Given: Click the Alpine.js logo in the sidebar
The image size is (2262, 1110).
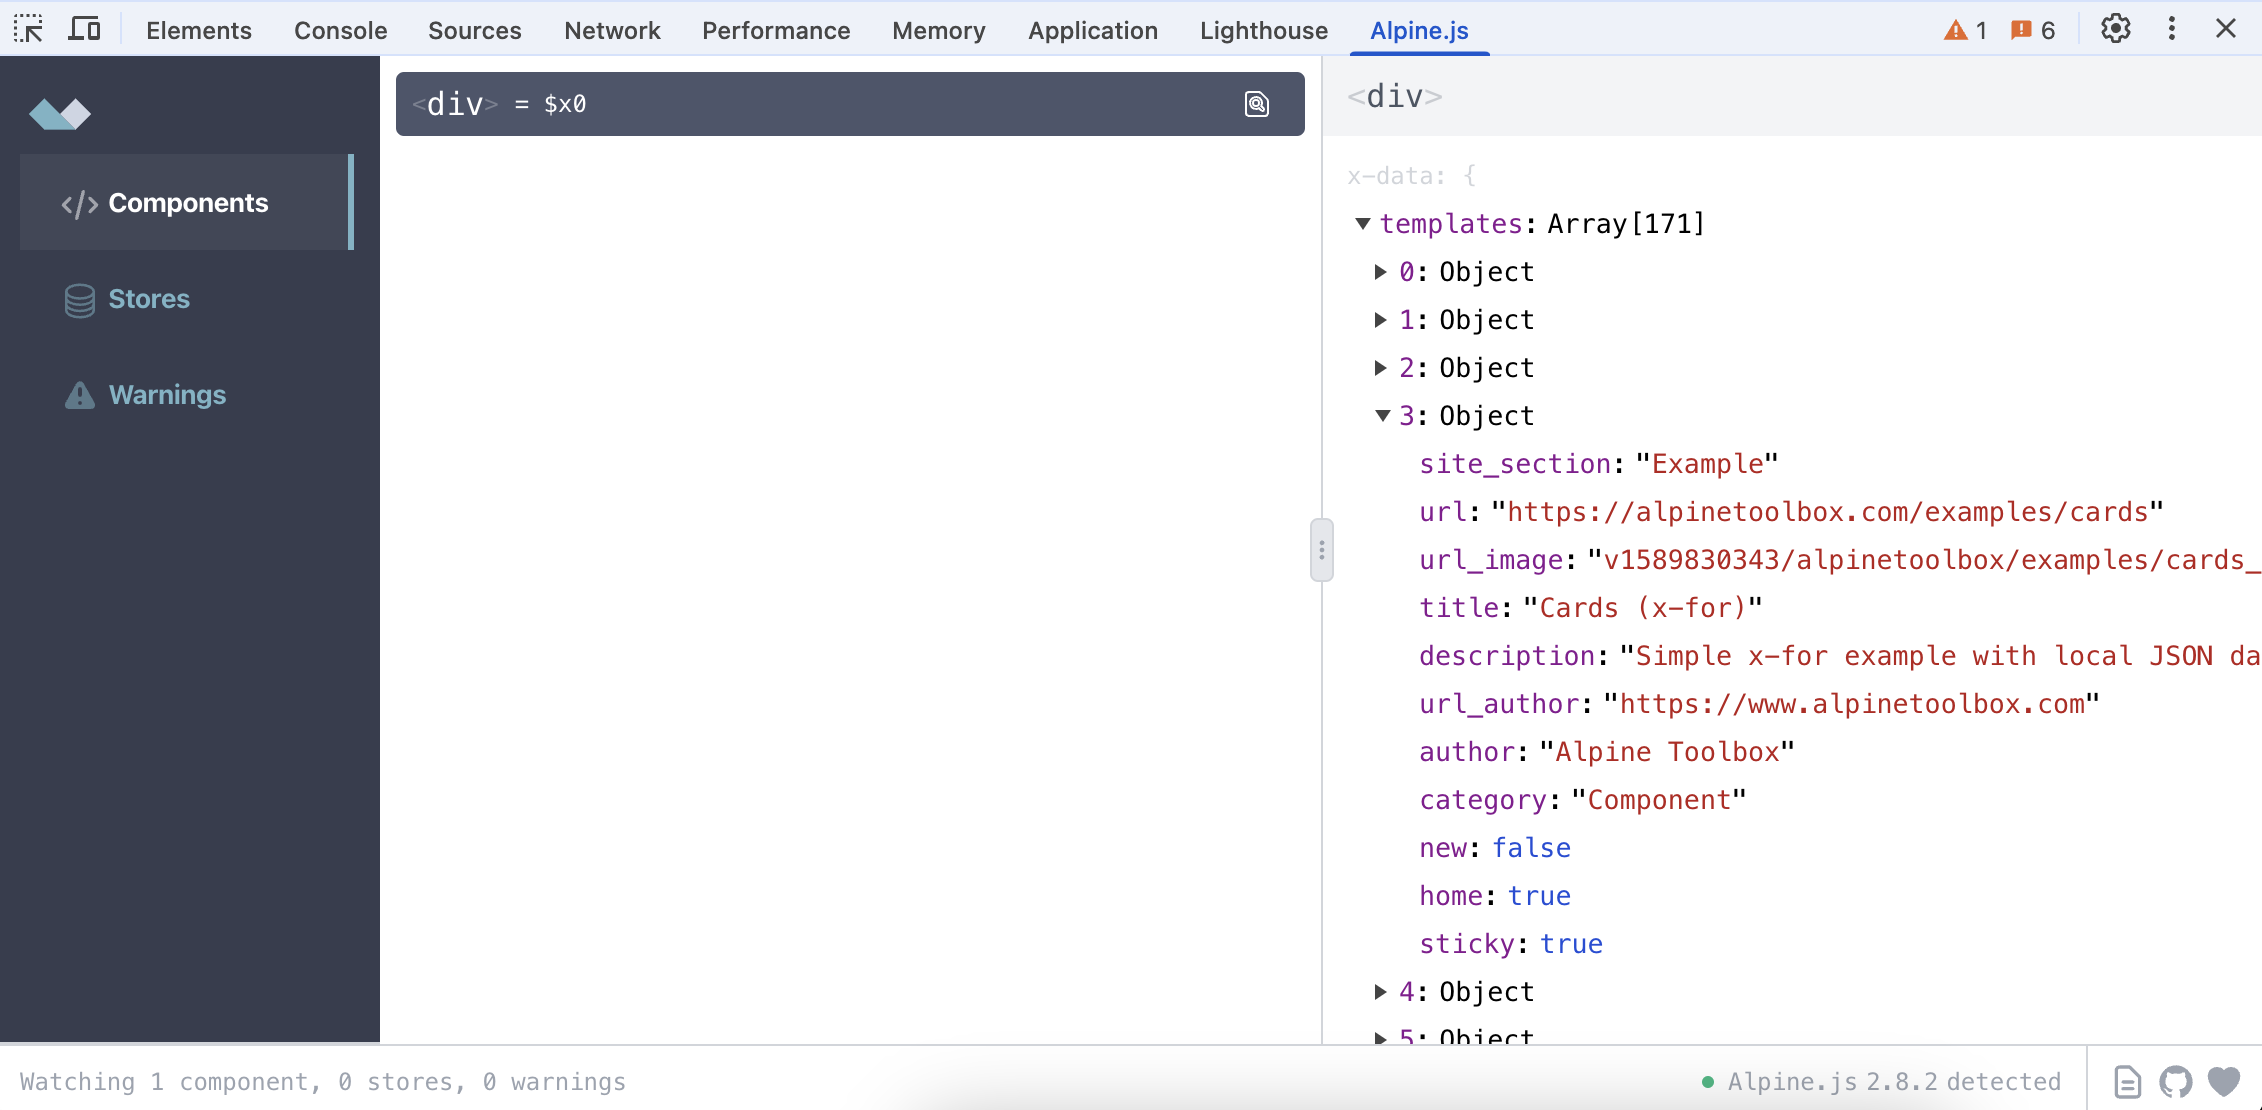Looking at the screenshot, I should pos(61,114).
